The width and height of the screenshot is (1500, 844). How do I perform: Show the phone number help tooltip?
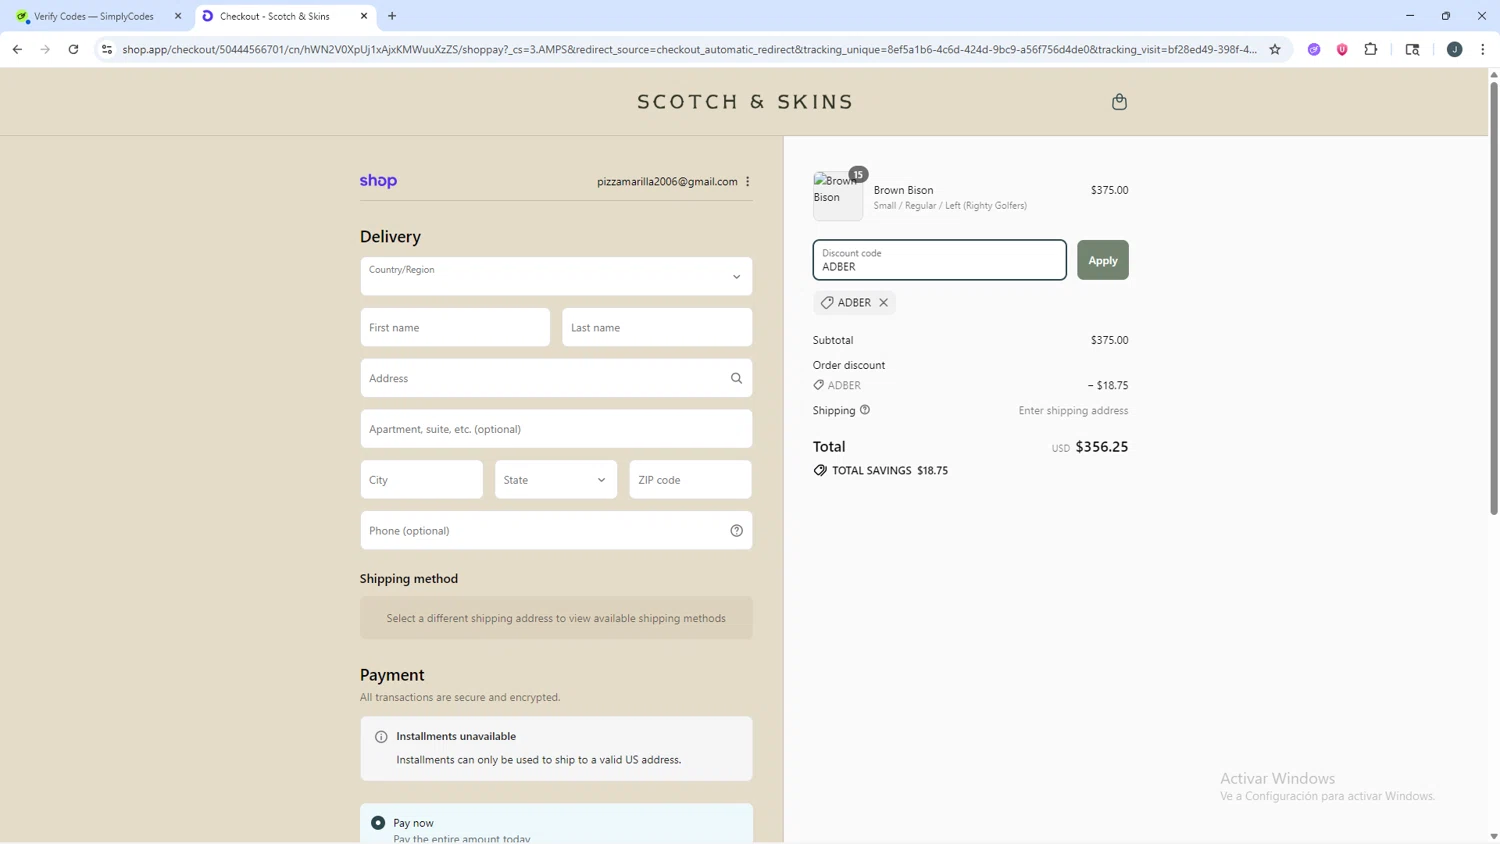coord(736,531)
